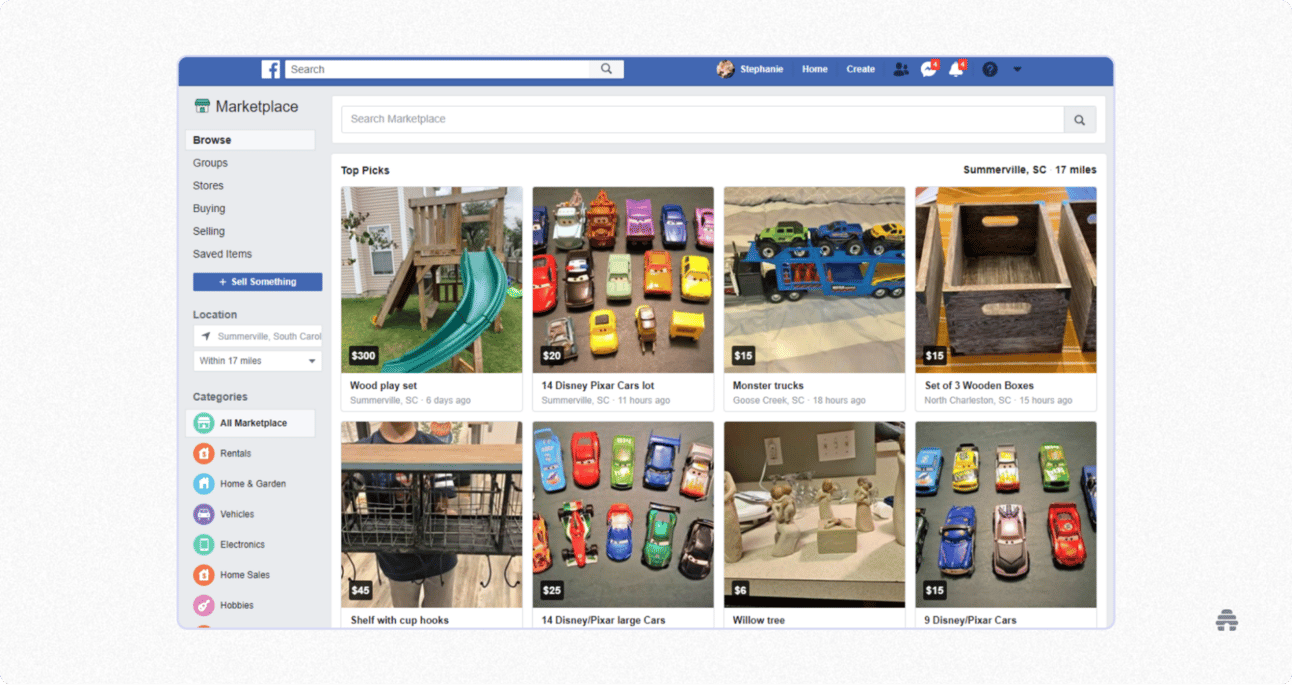Open the Wood play set listing photo
This screenshot has height=685, width=1292.
[x=432, y=280]
